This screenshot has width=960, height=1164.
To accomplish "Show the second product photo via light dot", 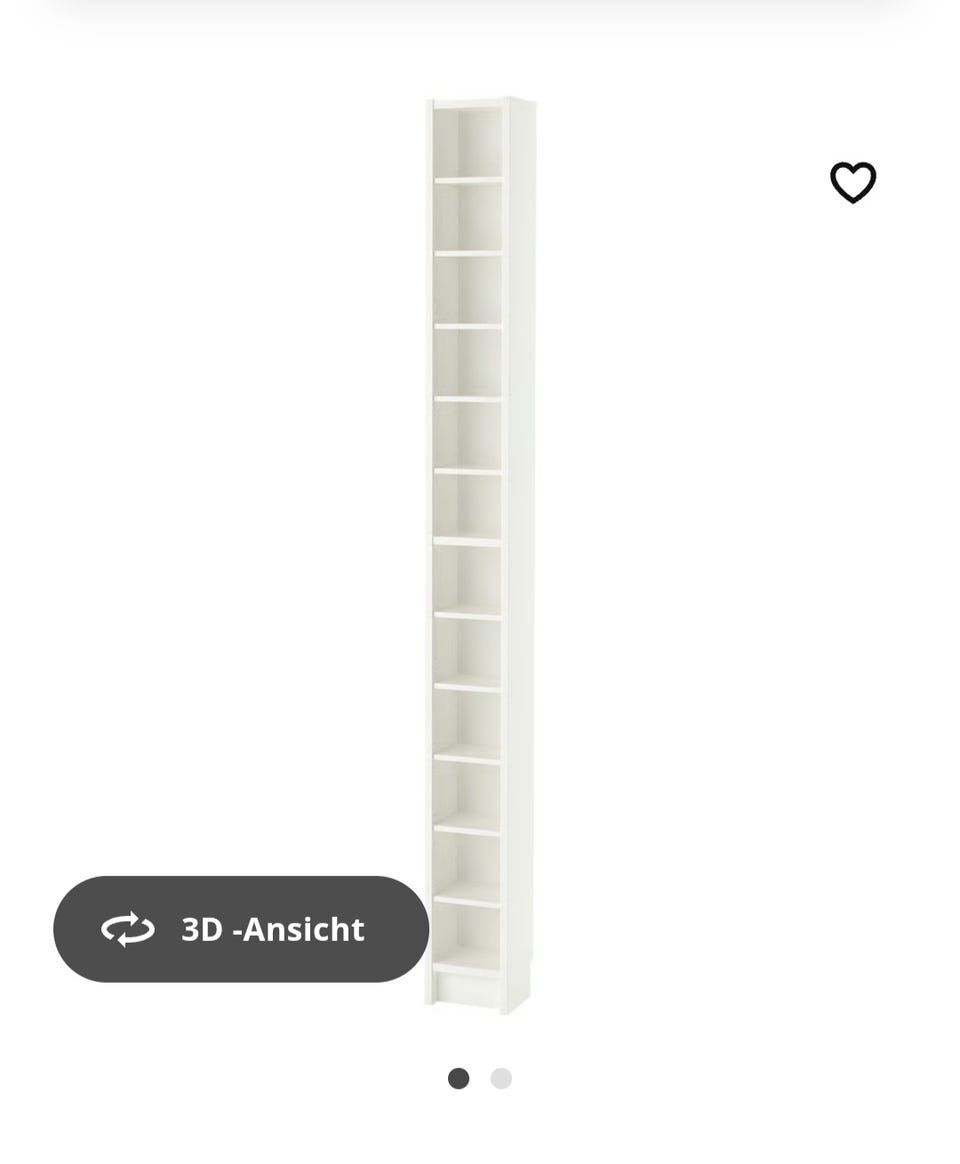I will tap(501, 1078).
